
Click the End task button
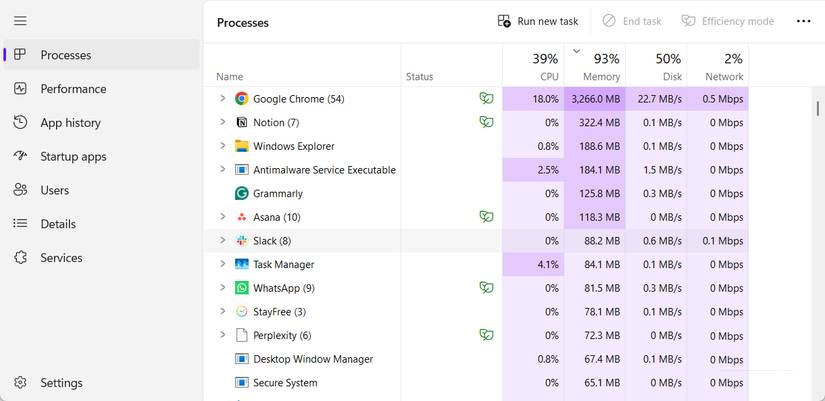(632, 21)
